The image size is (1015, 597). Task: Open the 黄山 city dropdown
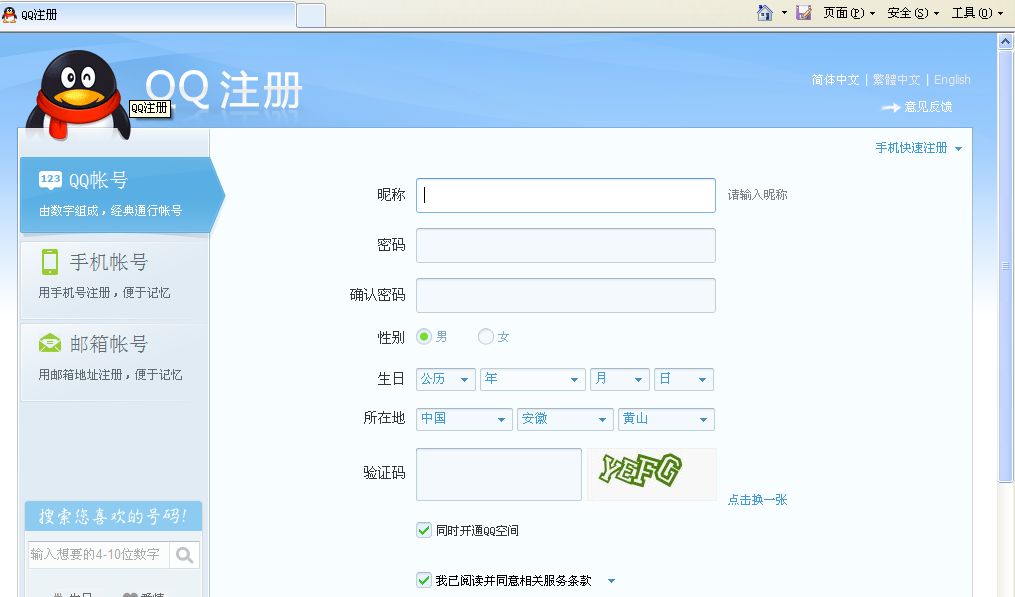[666, 420]
